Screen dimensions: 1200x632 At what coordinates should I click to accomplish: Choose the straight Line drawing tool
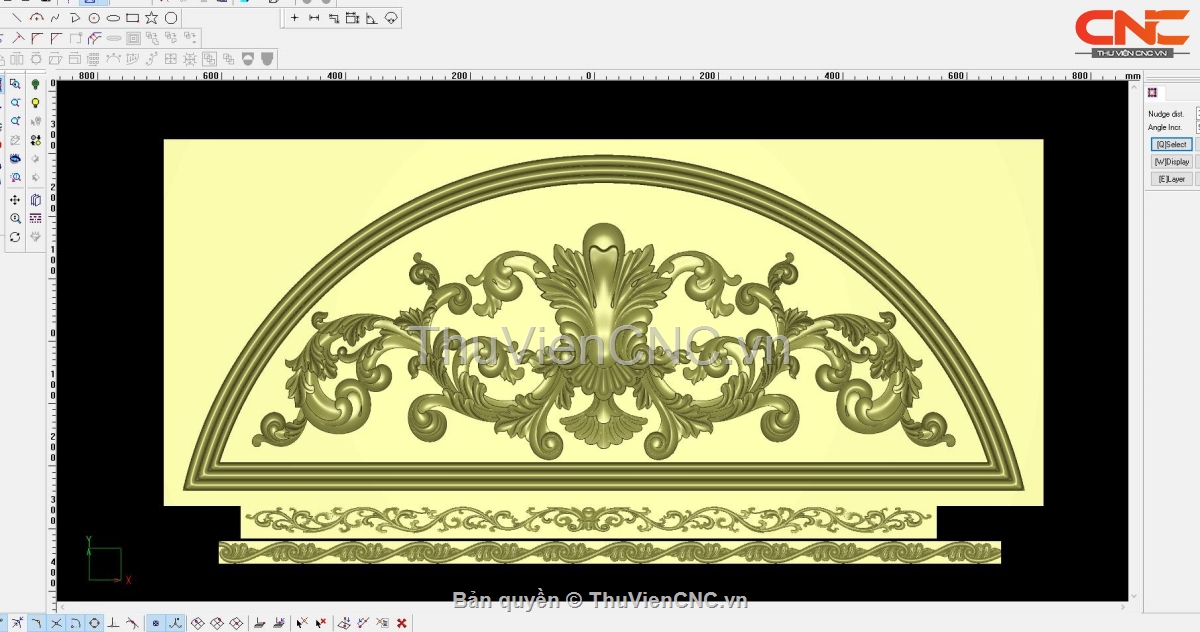pyautogui.click(x=17, y=18)
